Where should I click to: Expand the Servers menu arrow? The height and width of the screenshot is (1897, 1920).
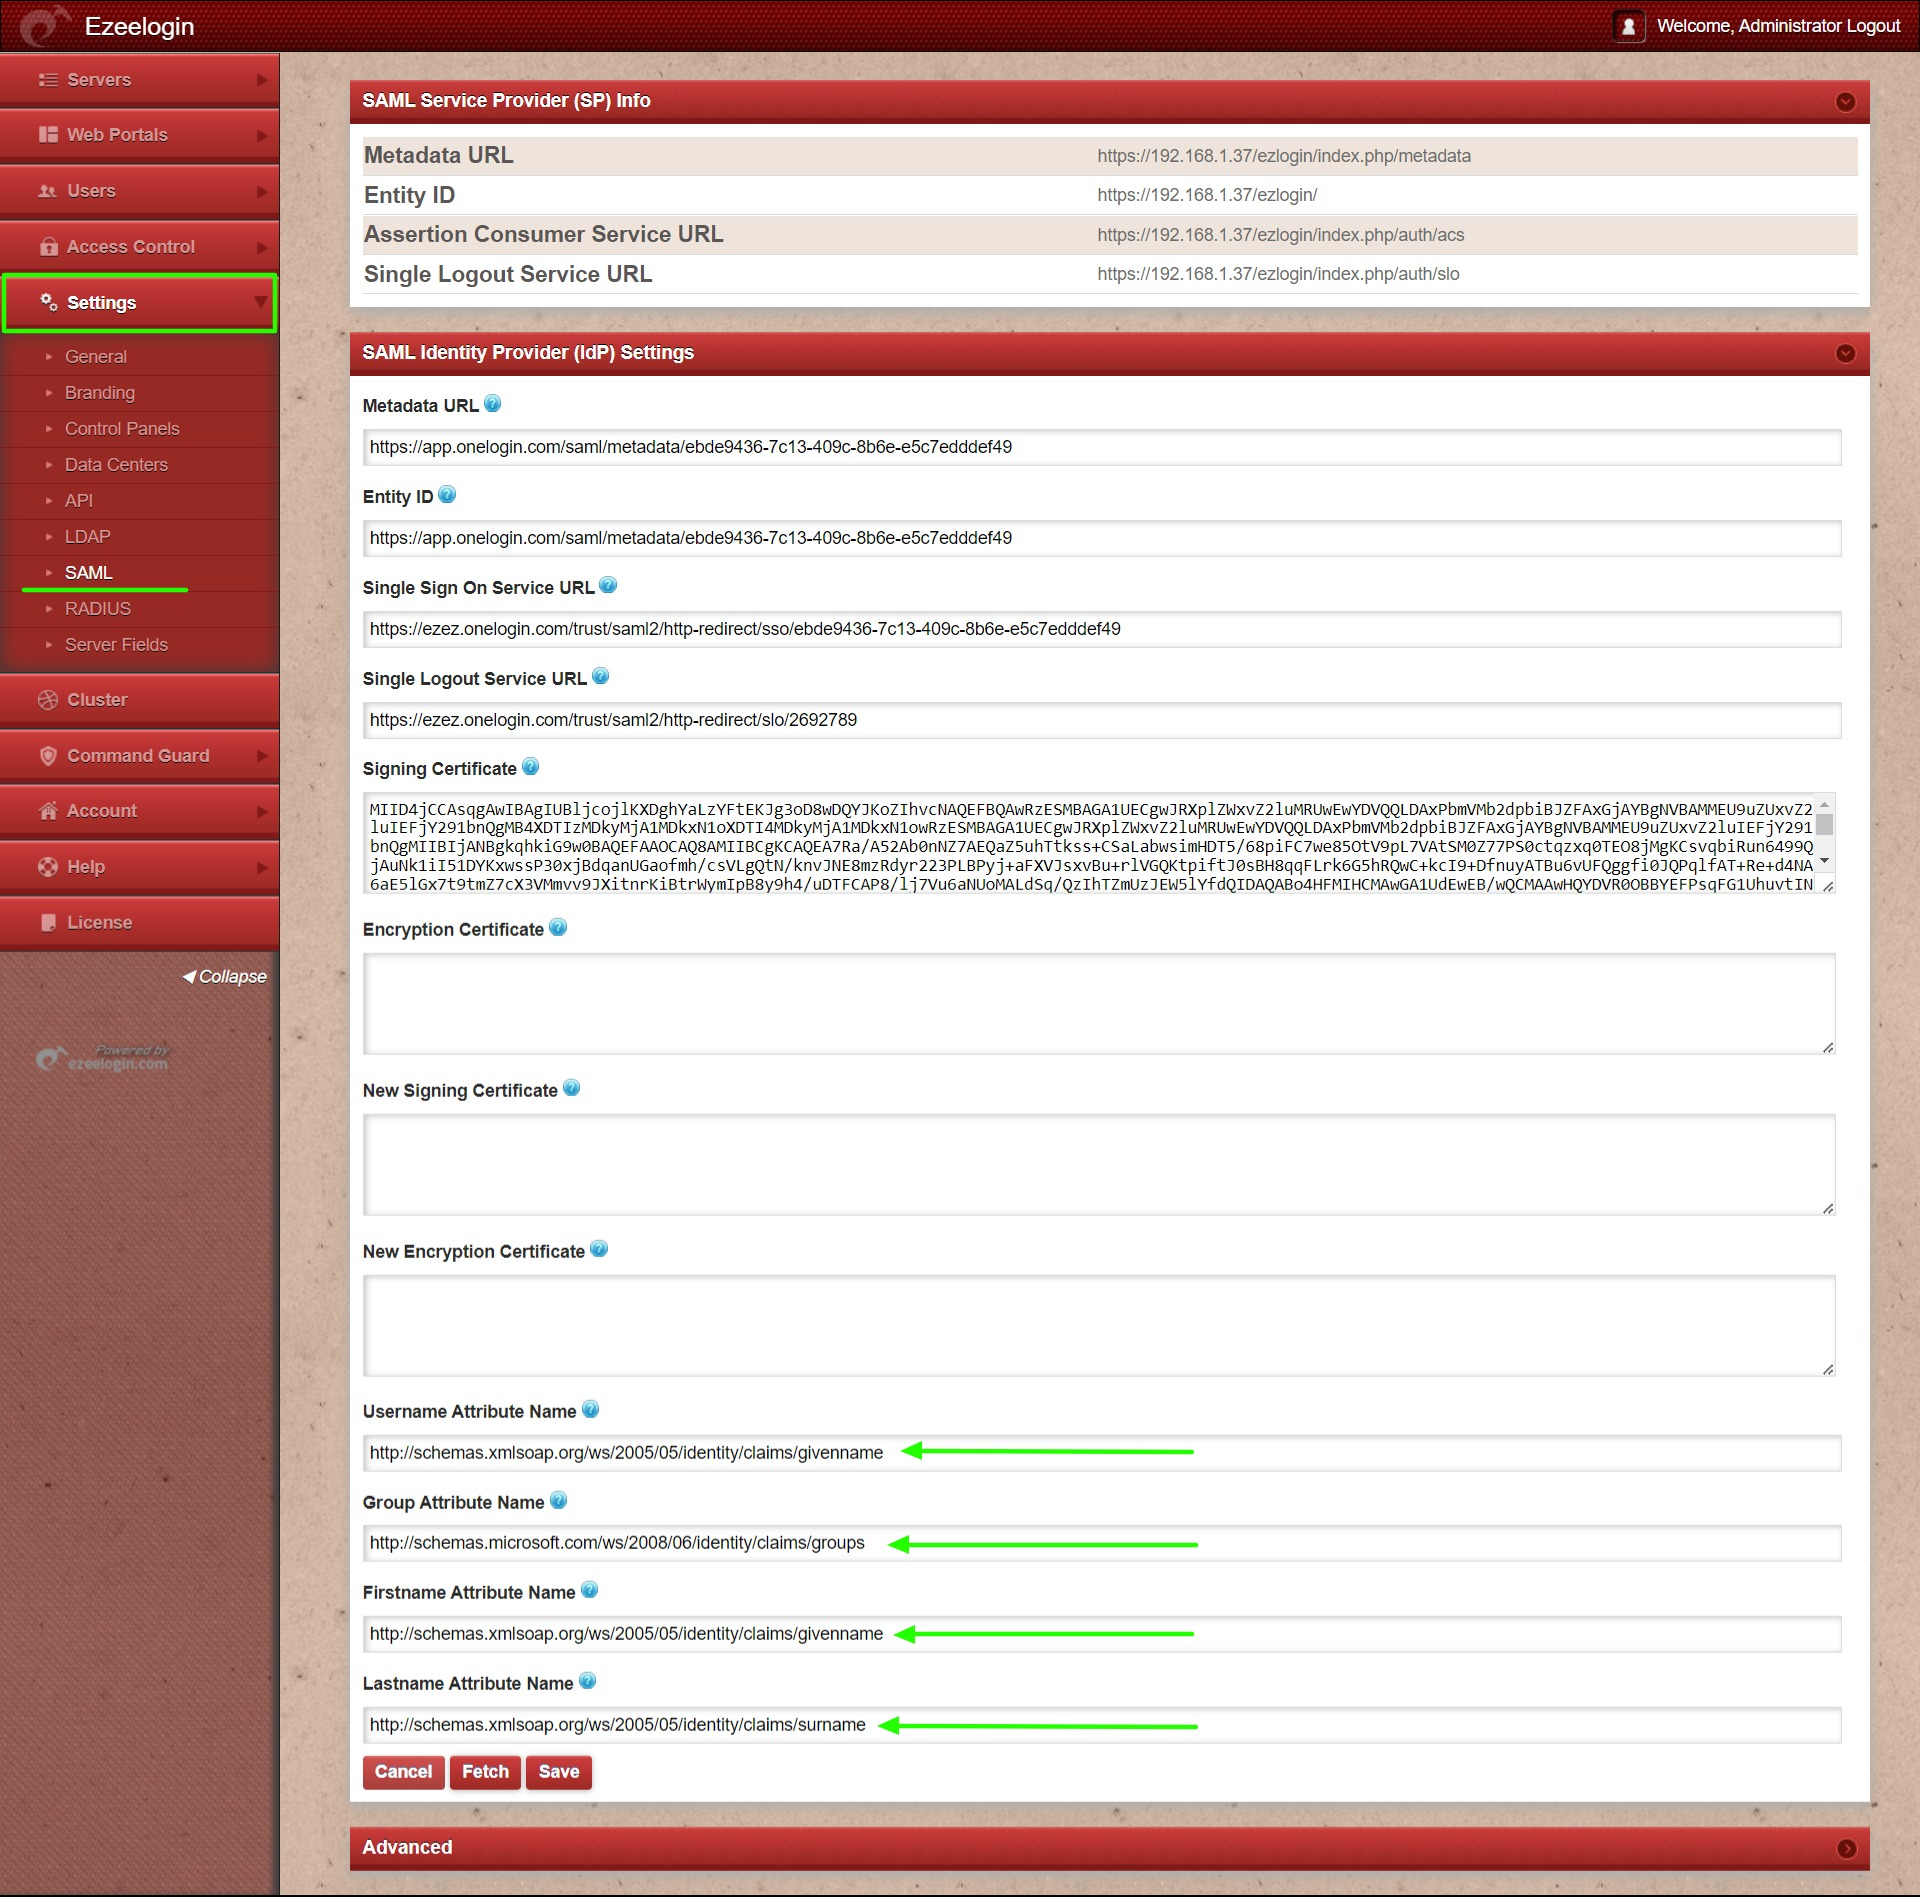tap(262, 80)
